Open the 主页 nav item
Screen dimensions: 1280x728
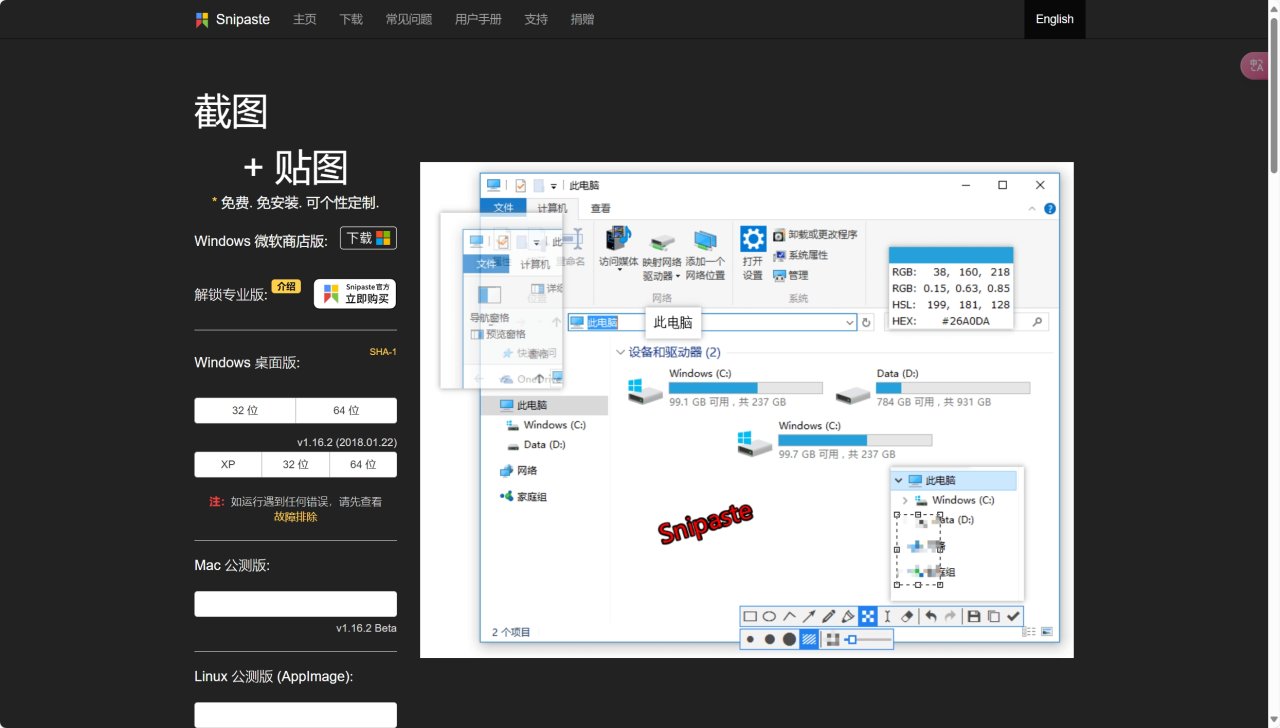click(x=304, y=19)
